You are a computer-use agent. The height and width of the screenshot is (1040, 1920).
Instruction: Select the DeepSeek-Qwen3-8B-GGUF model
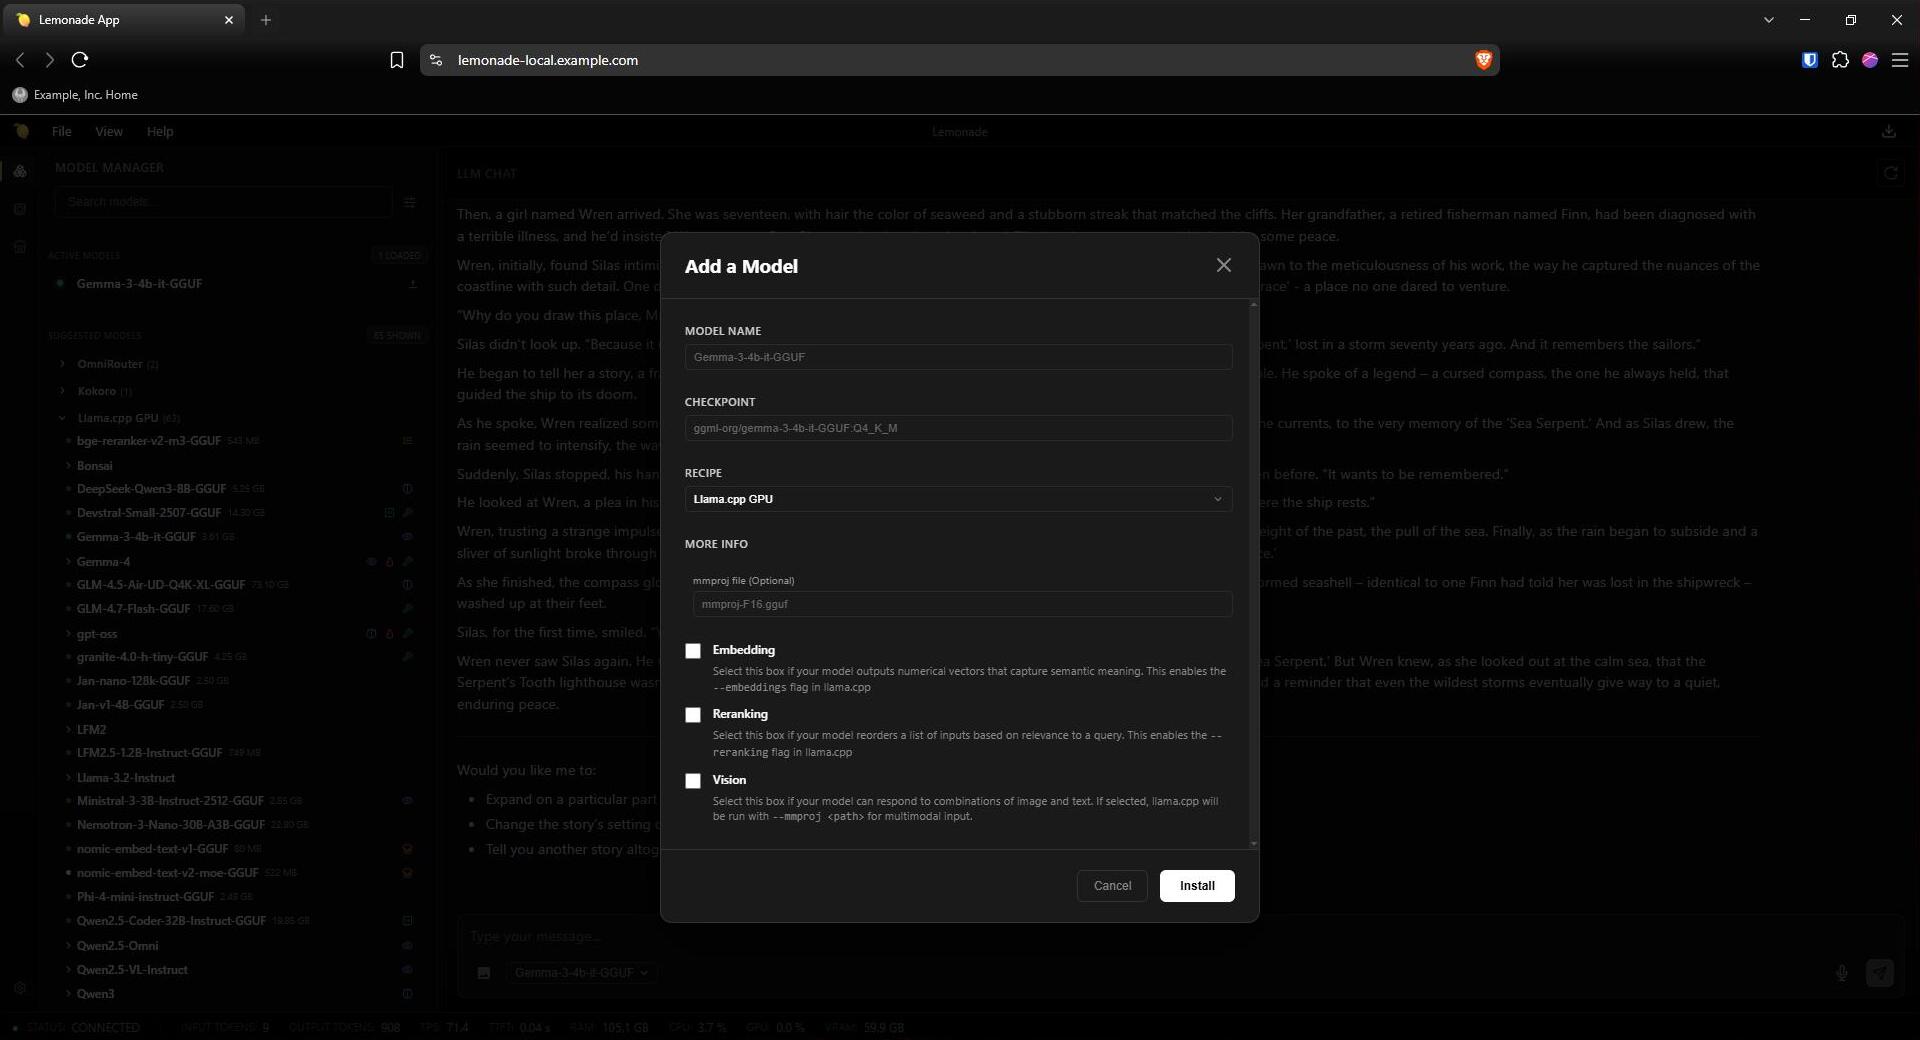coord(151,489)
